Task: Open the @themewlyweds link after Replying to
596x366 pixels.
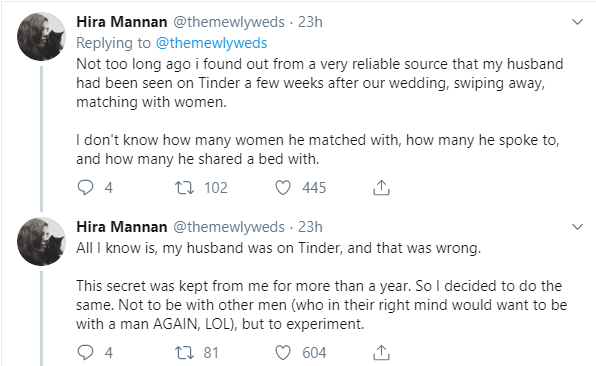Action: 211,43
